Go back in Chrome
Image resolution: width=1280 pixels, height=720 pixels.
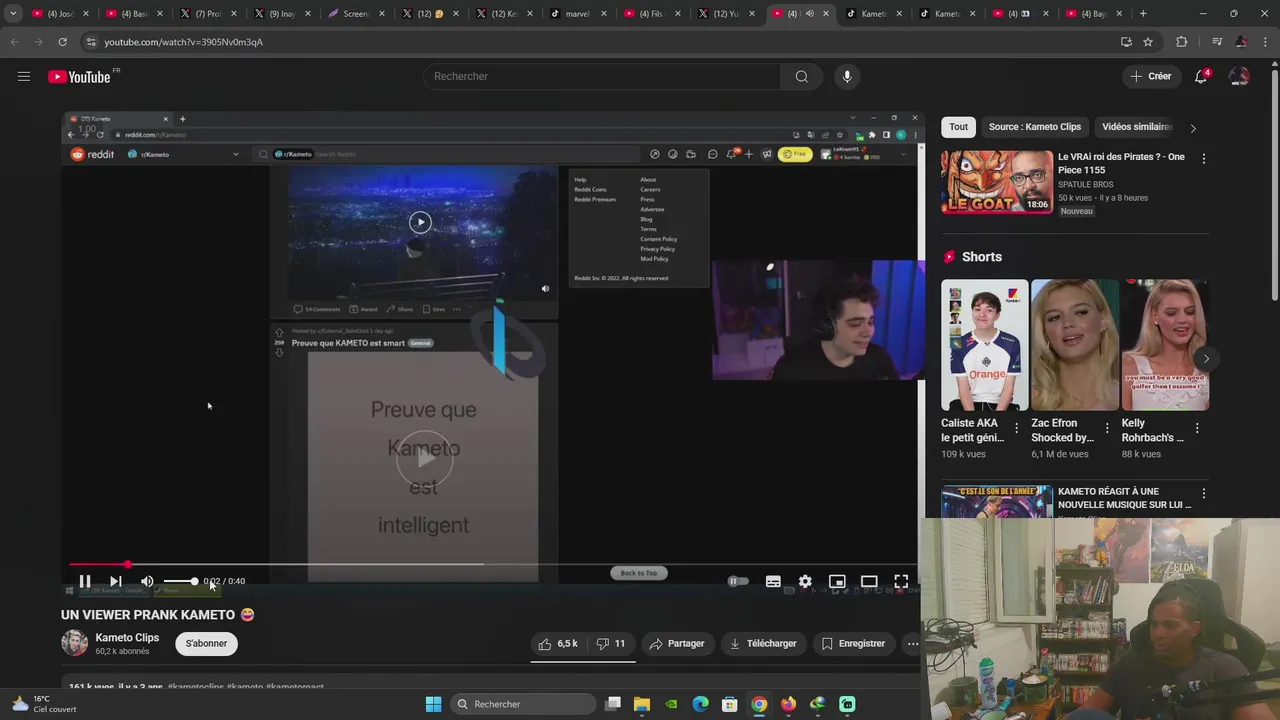click(x=14, y=42)
